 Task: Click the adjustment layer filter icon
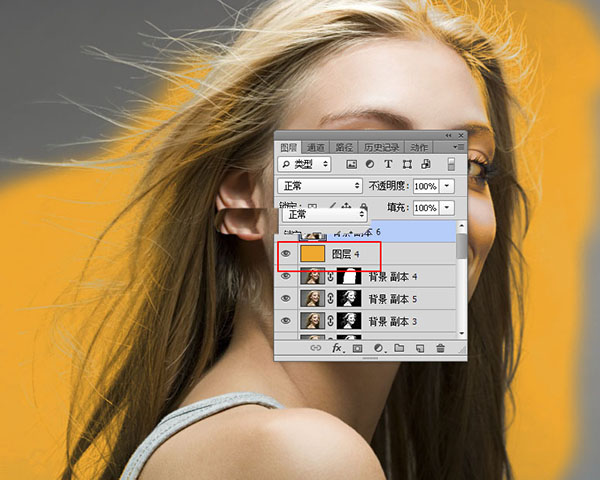(370, 164)
